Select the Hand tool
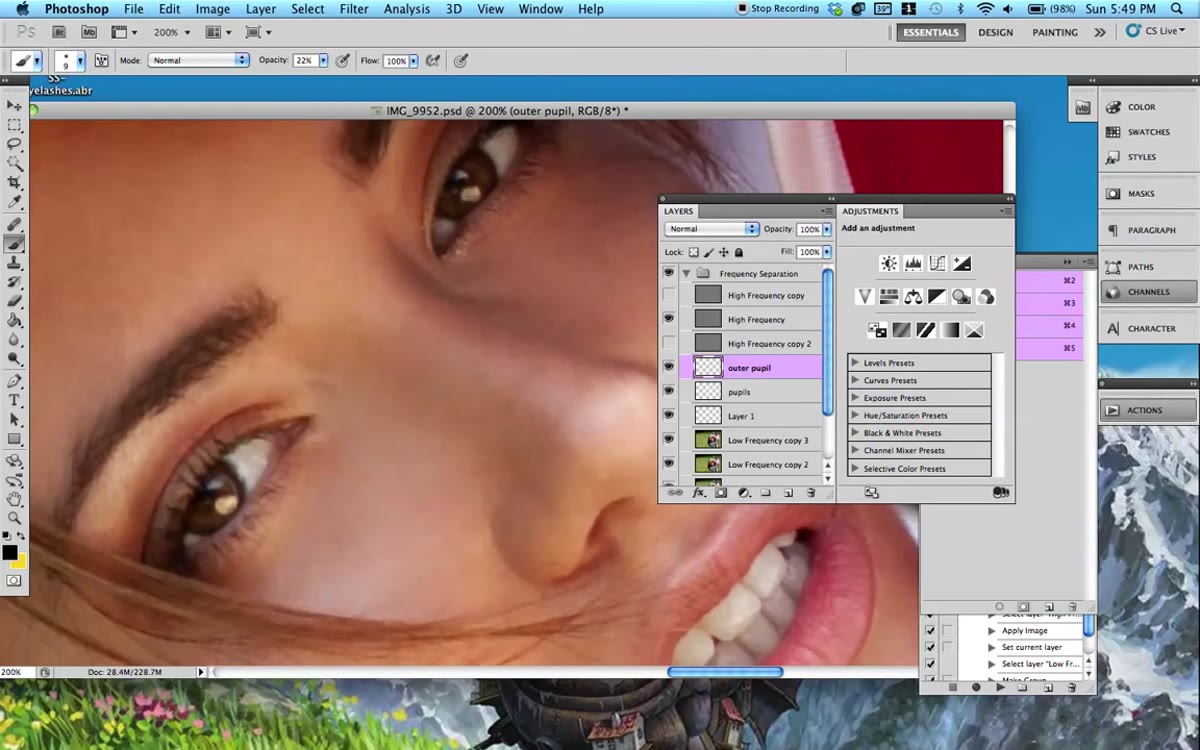The width and height of the screenshot is (1200, 750). point(14,499)
